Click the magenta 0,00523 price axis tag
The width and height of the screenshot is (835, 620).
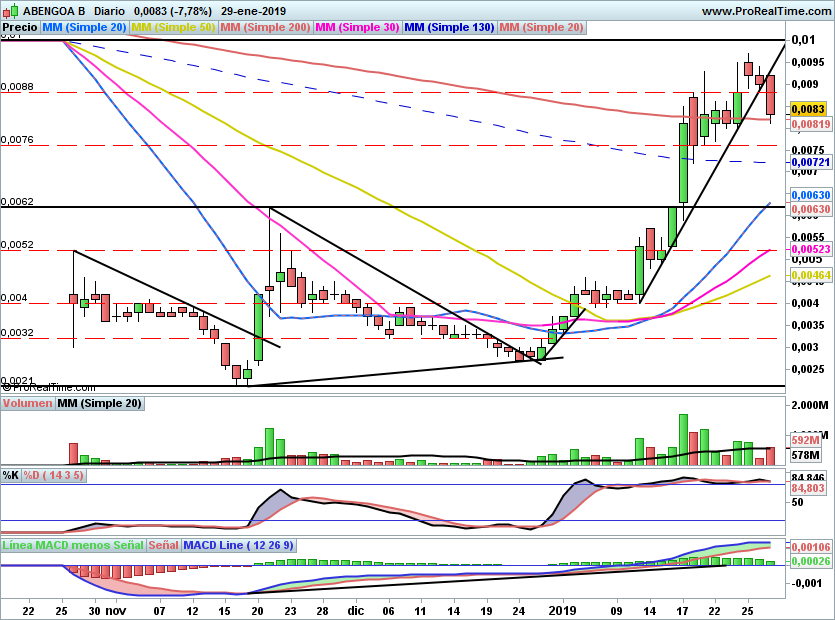click(x=810, y=249)
